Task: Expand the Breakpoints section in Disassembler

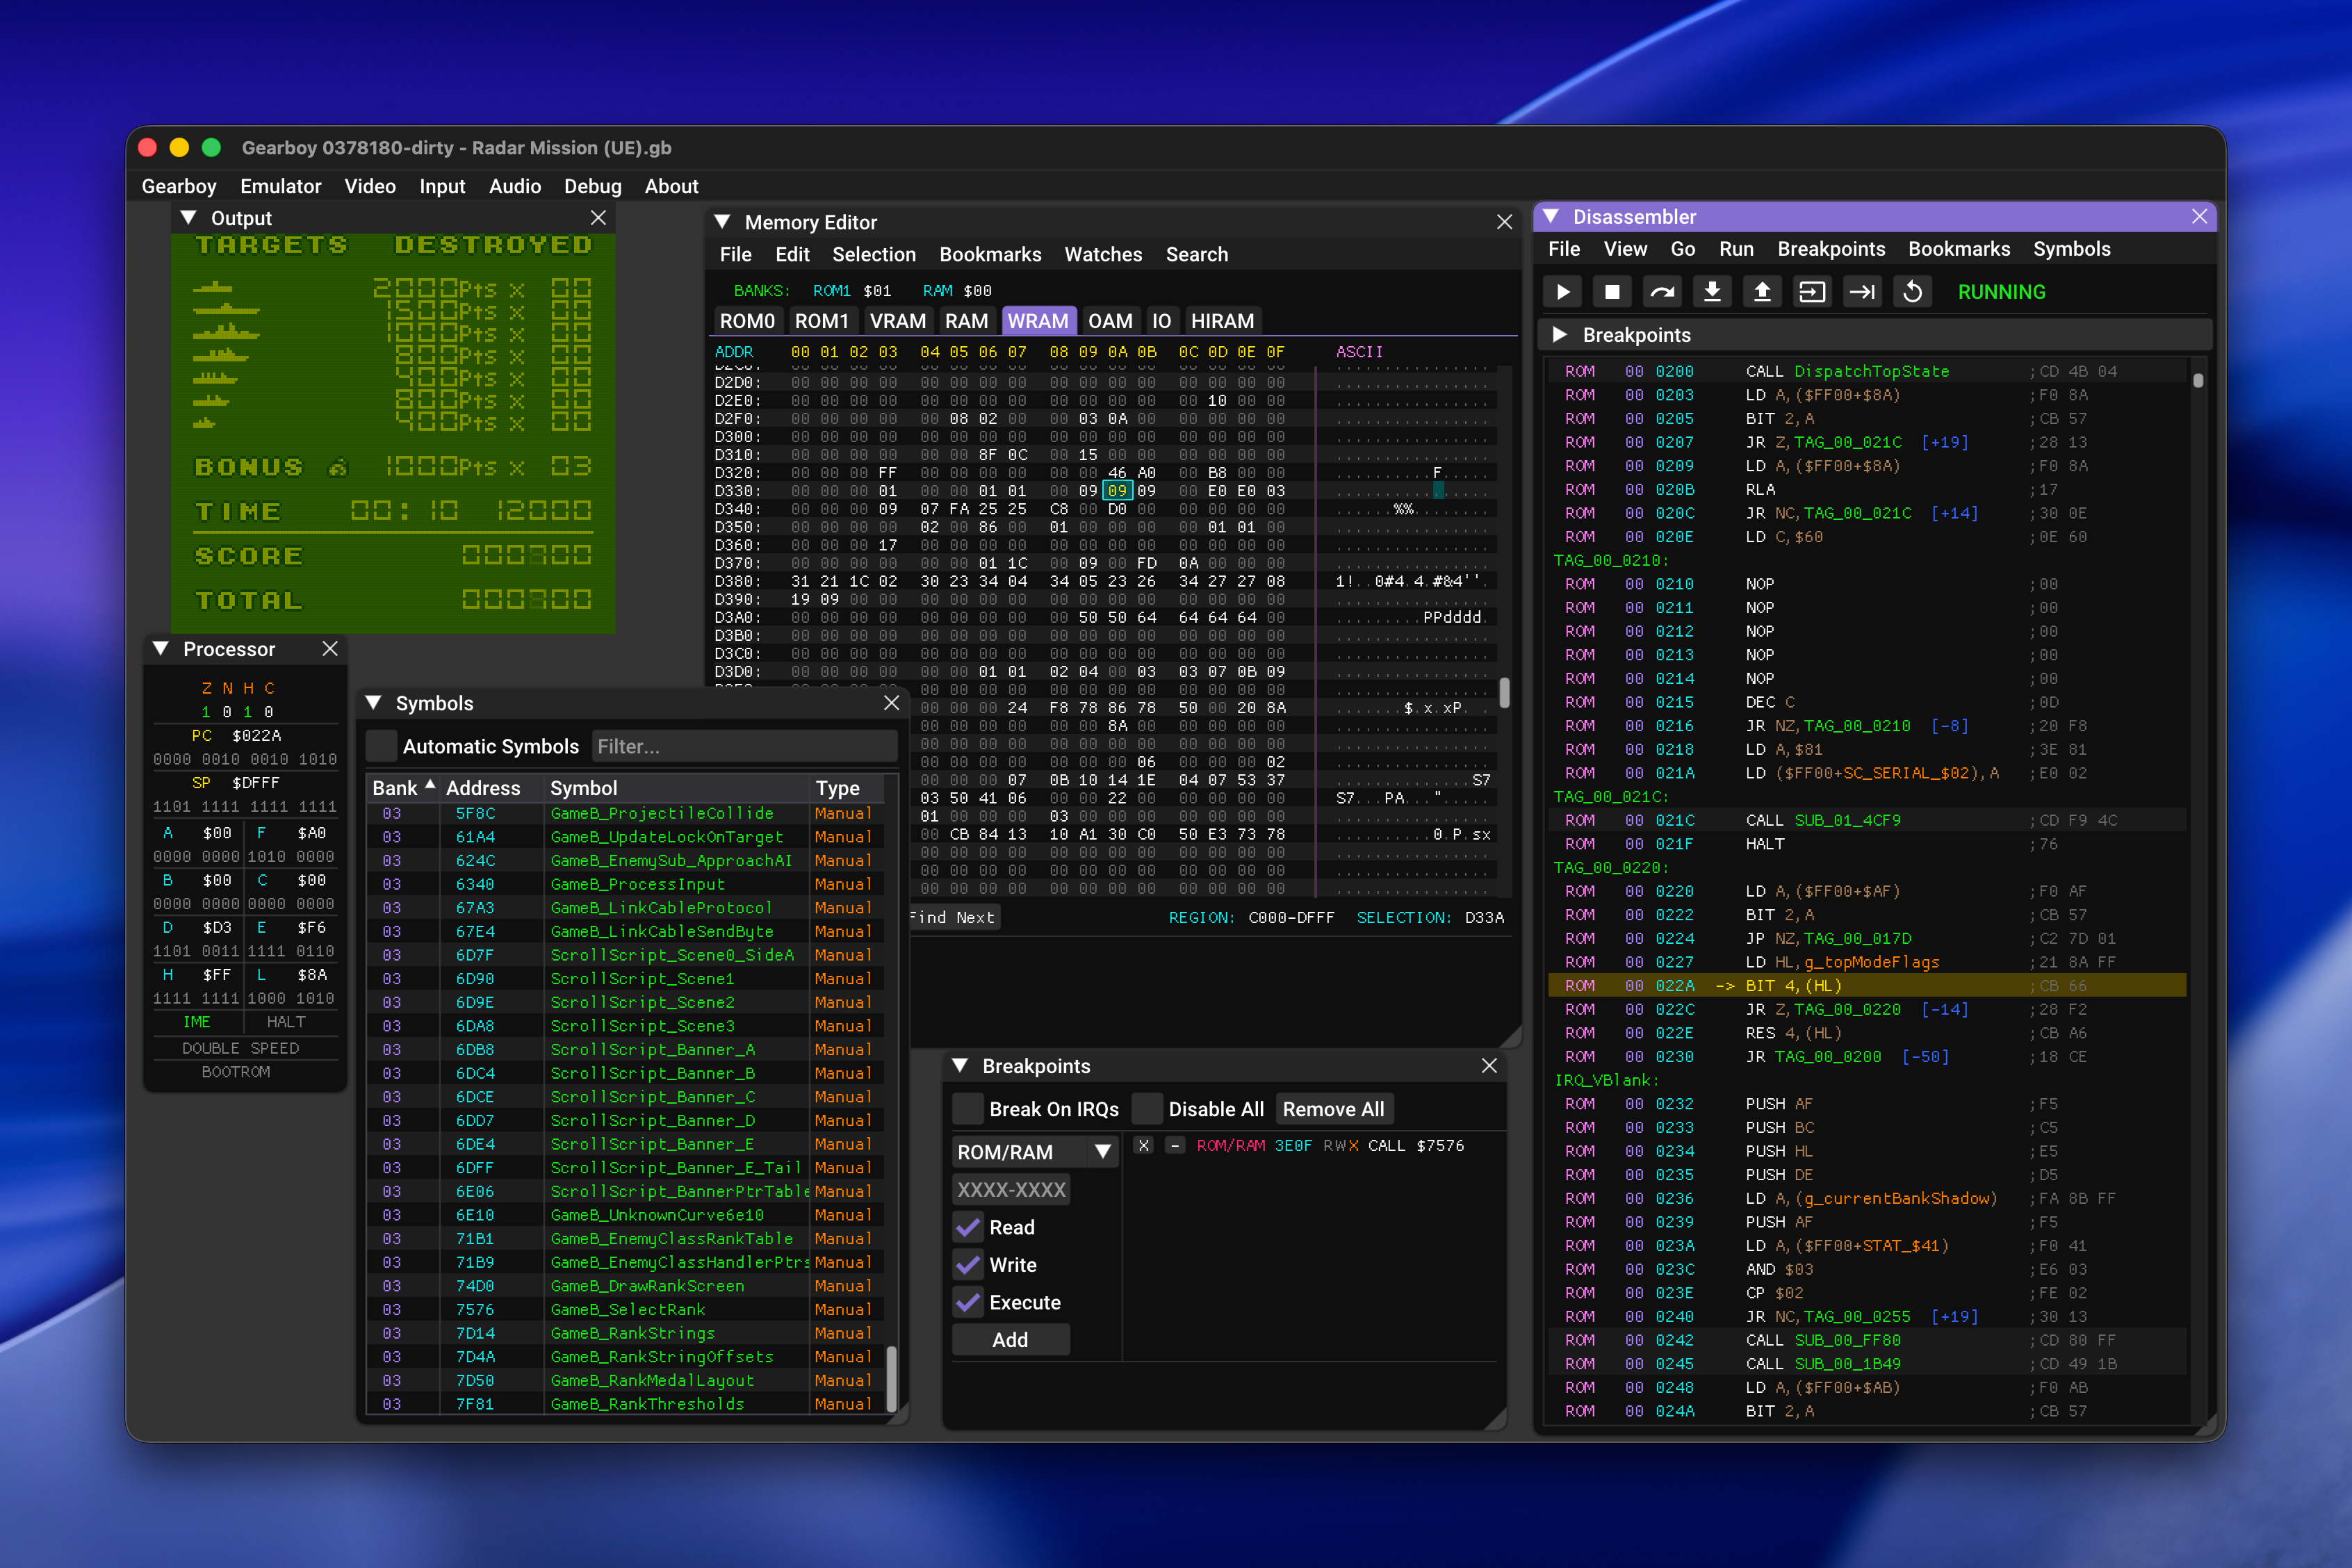Action: point(1559,335)
